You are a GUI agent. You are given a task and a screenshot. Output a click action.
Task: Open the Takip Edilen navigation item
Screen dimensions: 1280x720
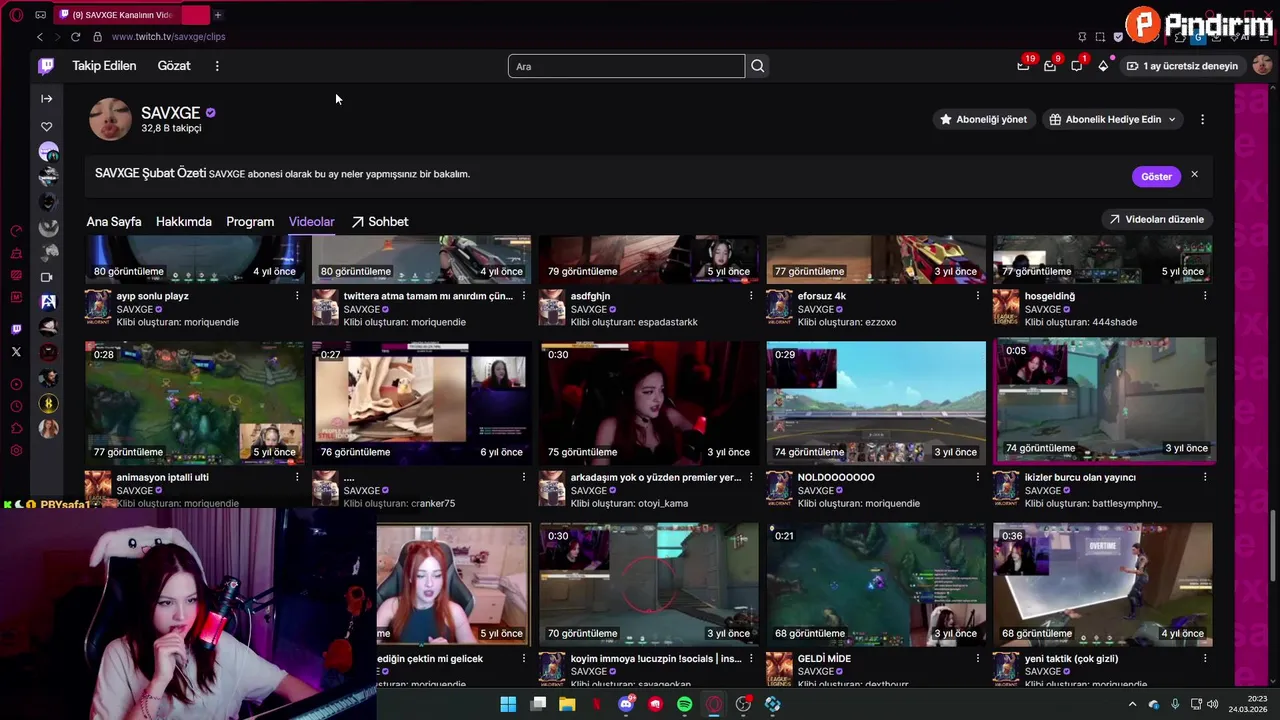104,66
